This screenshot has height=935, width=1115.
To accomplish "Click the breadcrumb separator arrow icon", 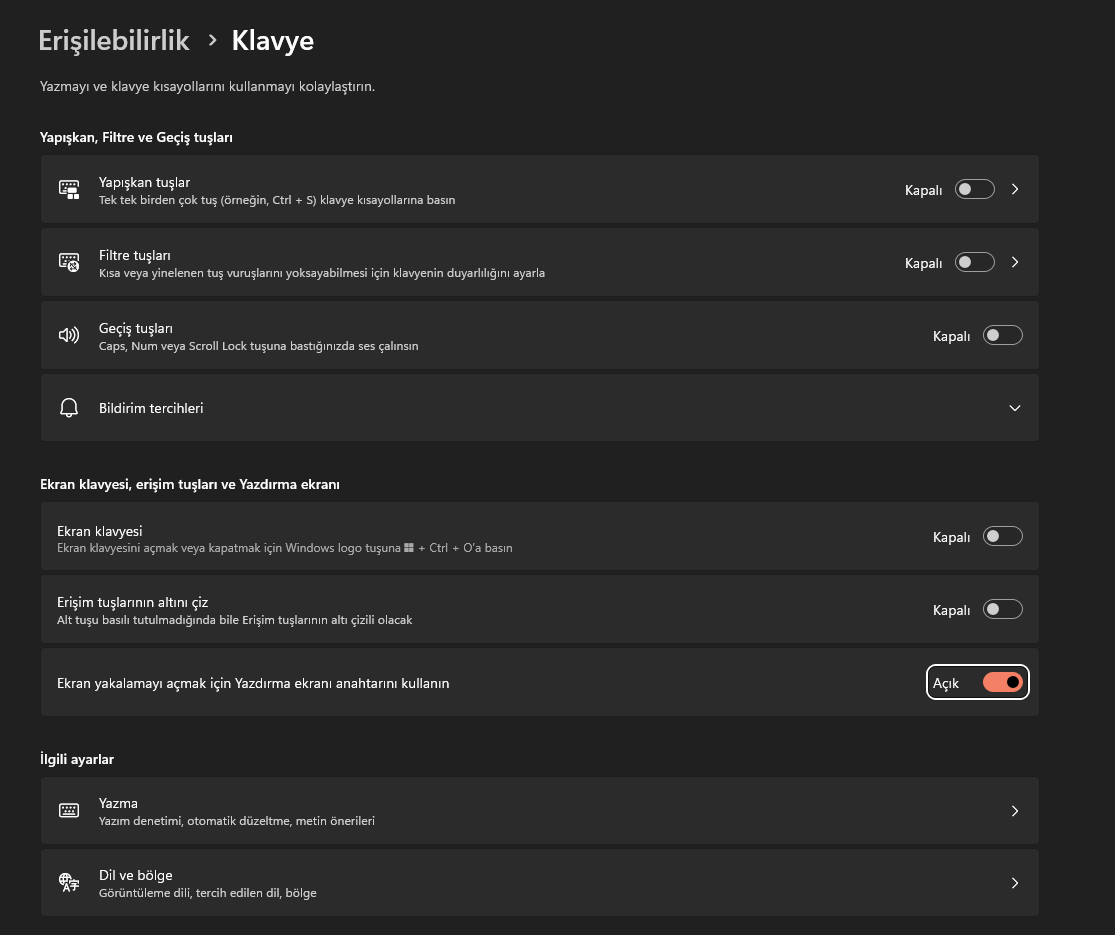I will click(212, 40).
